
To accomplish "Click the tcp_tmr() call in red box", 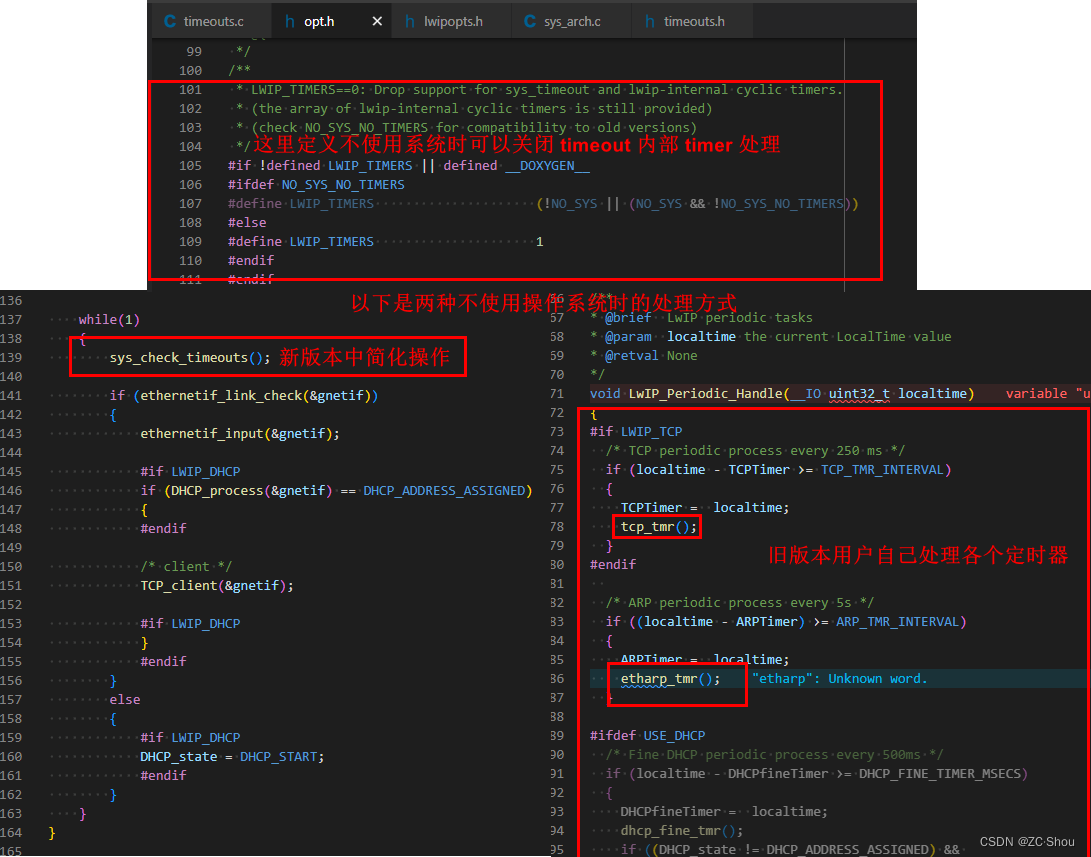I will [656, 526].
